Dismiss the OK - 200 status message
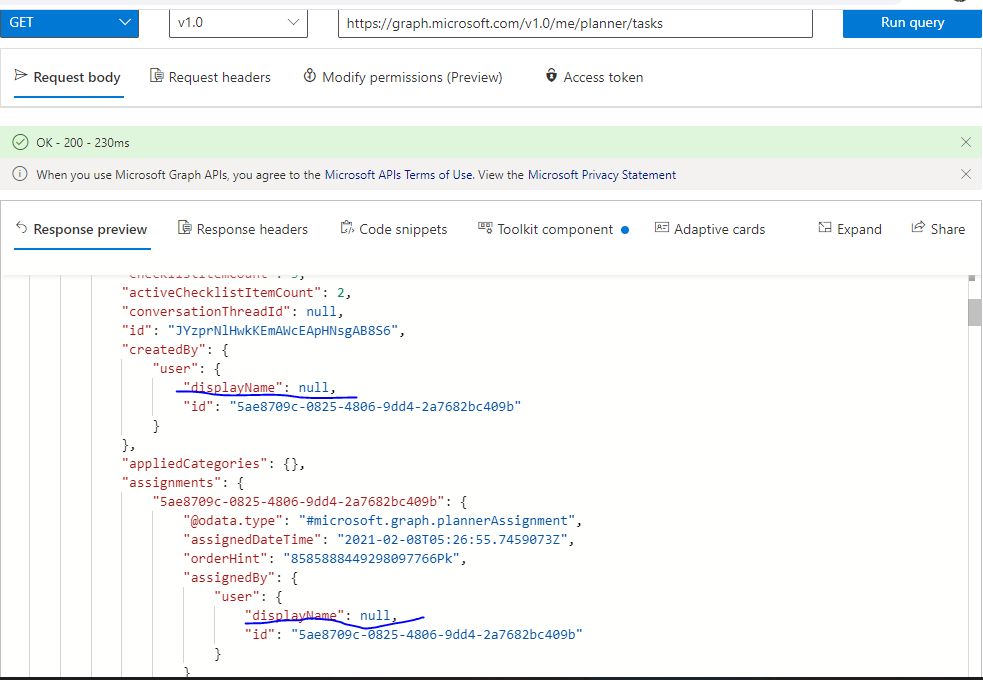This screenshot has width=983, height=680. 965,142
